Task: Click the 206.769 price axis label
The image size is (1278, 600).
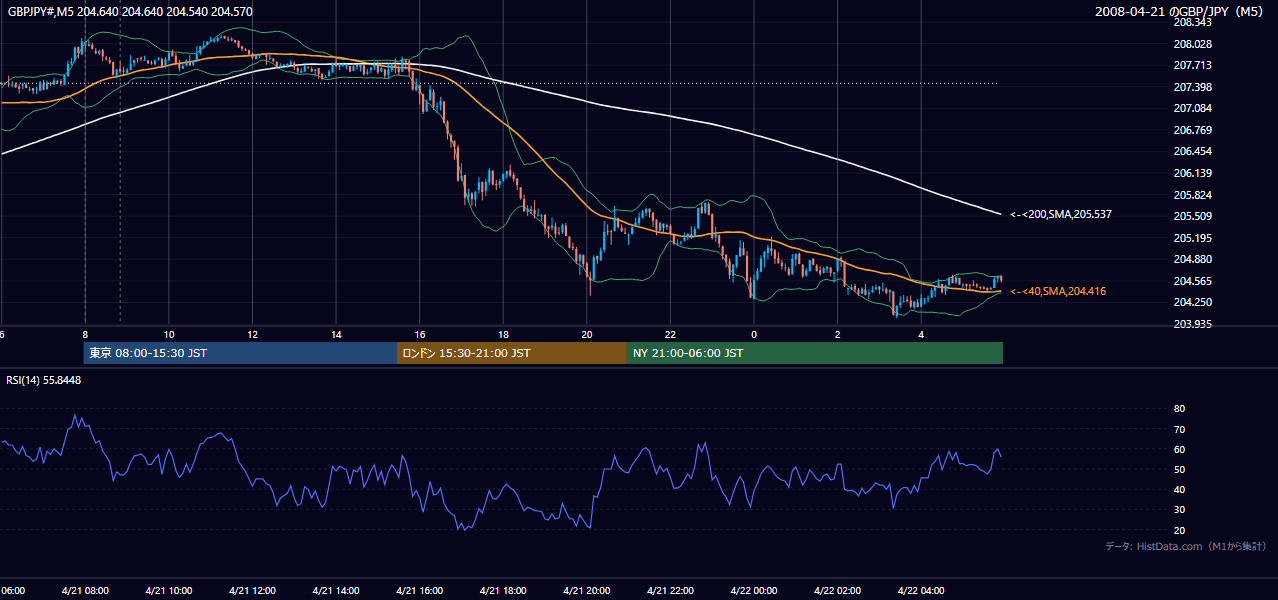Action: pyautogui.click(x=1193, y=130)
